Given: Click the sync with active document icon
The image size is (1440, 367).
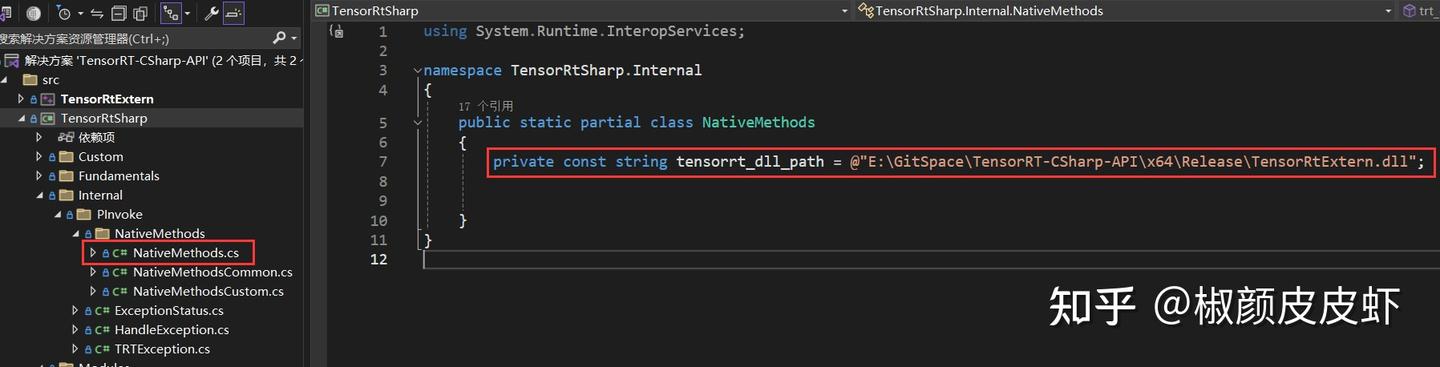Looking at the screenshot, I should pos(97,13).
